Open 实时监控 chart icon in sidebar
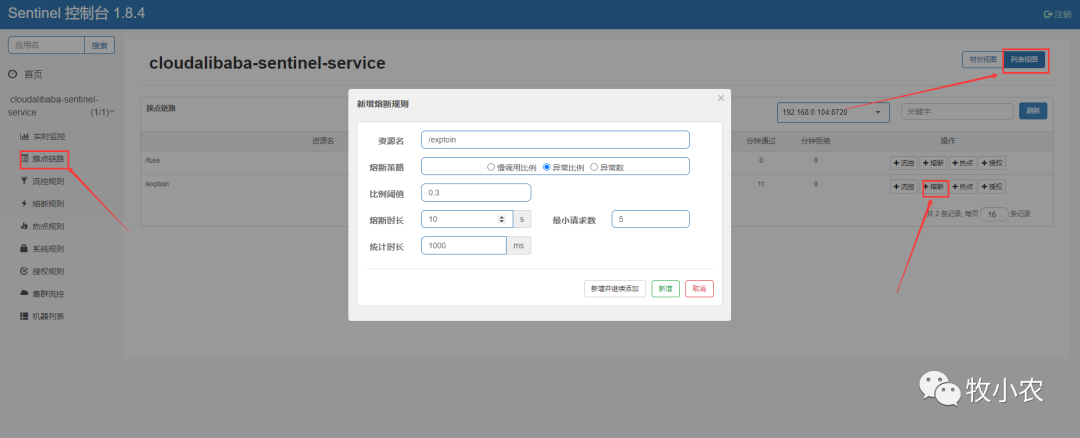This screenshot has width=1080, height=438. 25,136
